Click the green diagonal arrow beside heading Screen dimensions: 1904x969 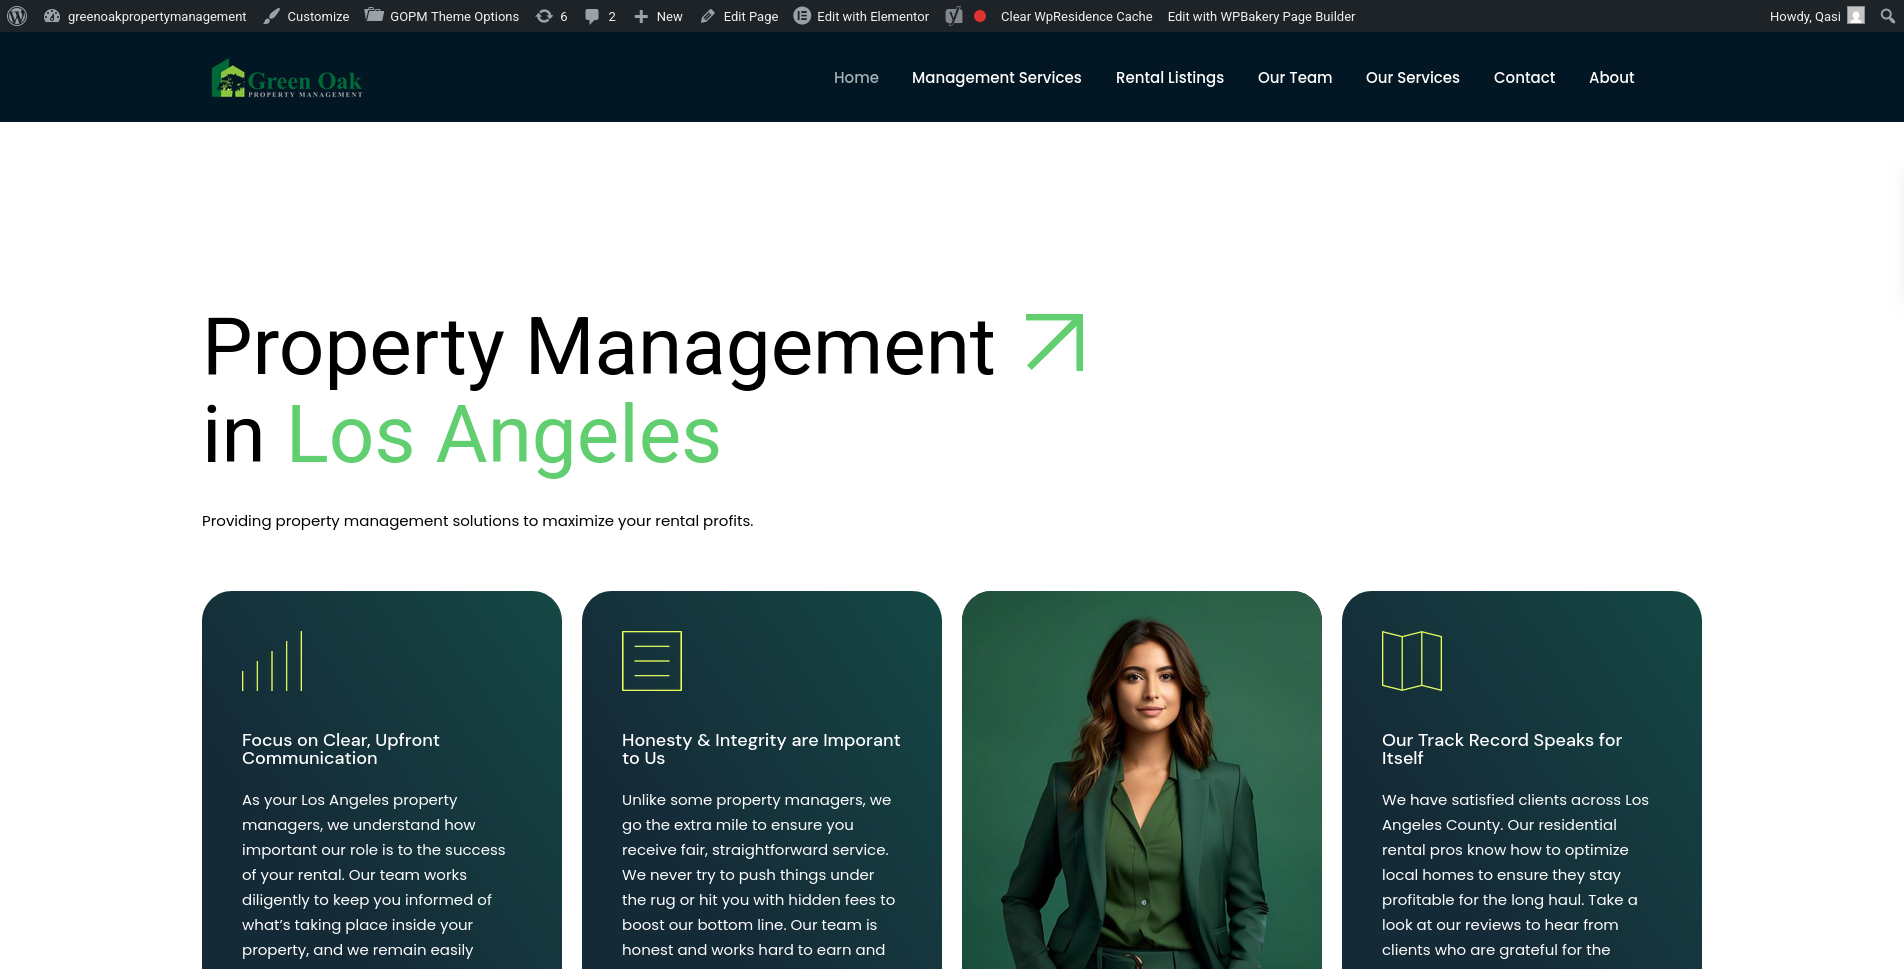(x=1055, y=343)
